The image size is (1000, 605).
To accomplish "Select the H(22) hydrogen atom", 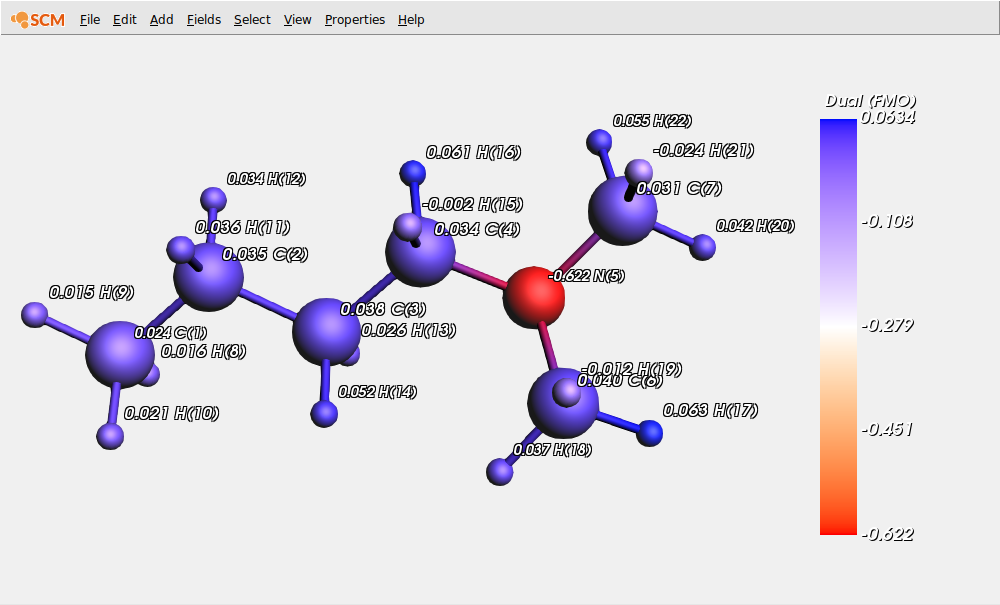I will [600, 141].
